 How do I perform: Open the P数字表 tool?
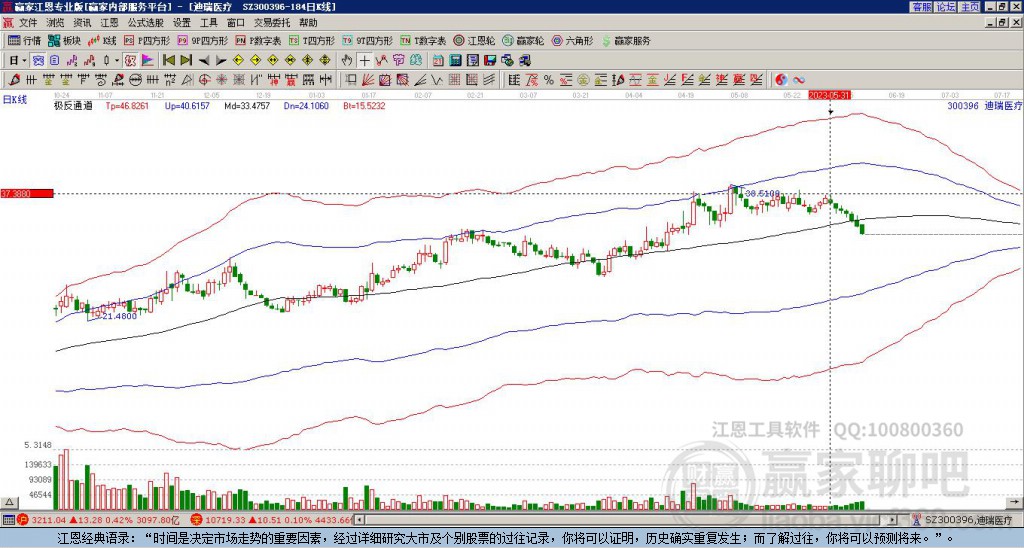[258, 40]
